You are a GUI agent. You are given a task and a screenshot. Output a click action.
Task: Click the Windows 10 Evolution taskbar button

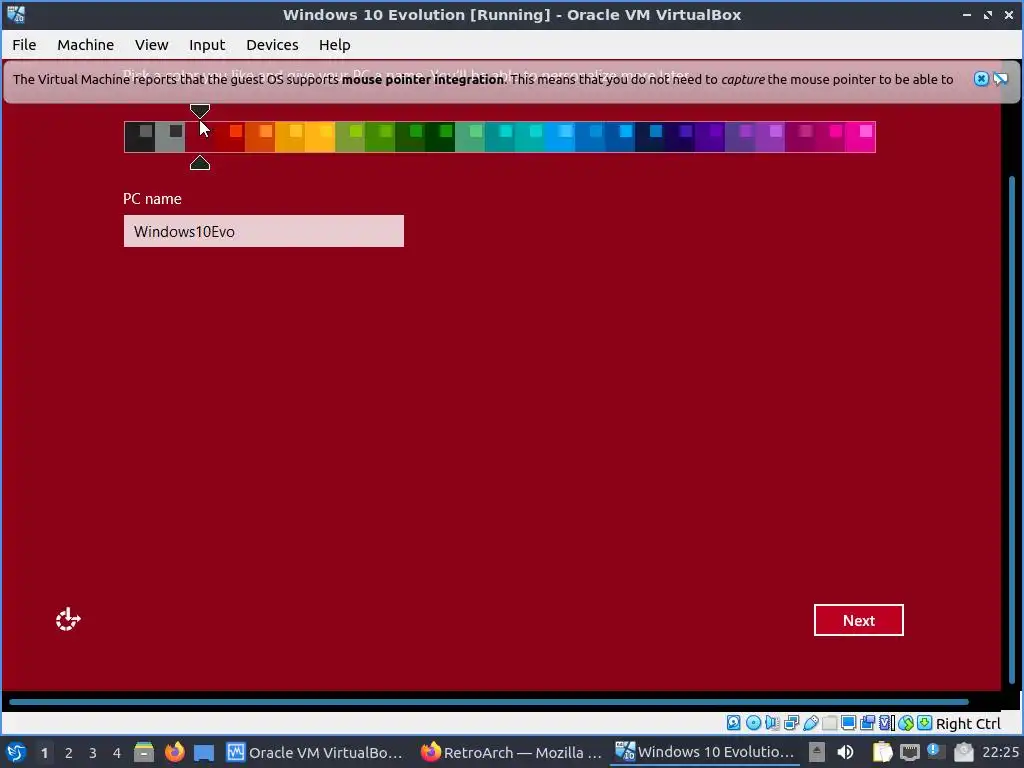pyautogui.click(x=705, y=752)
